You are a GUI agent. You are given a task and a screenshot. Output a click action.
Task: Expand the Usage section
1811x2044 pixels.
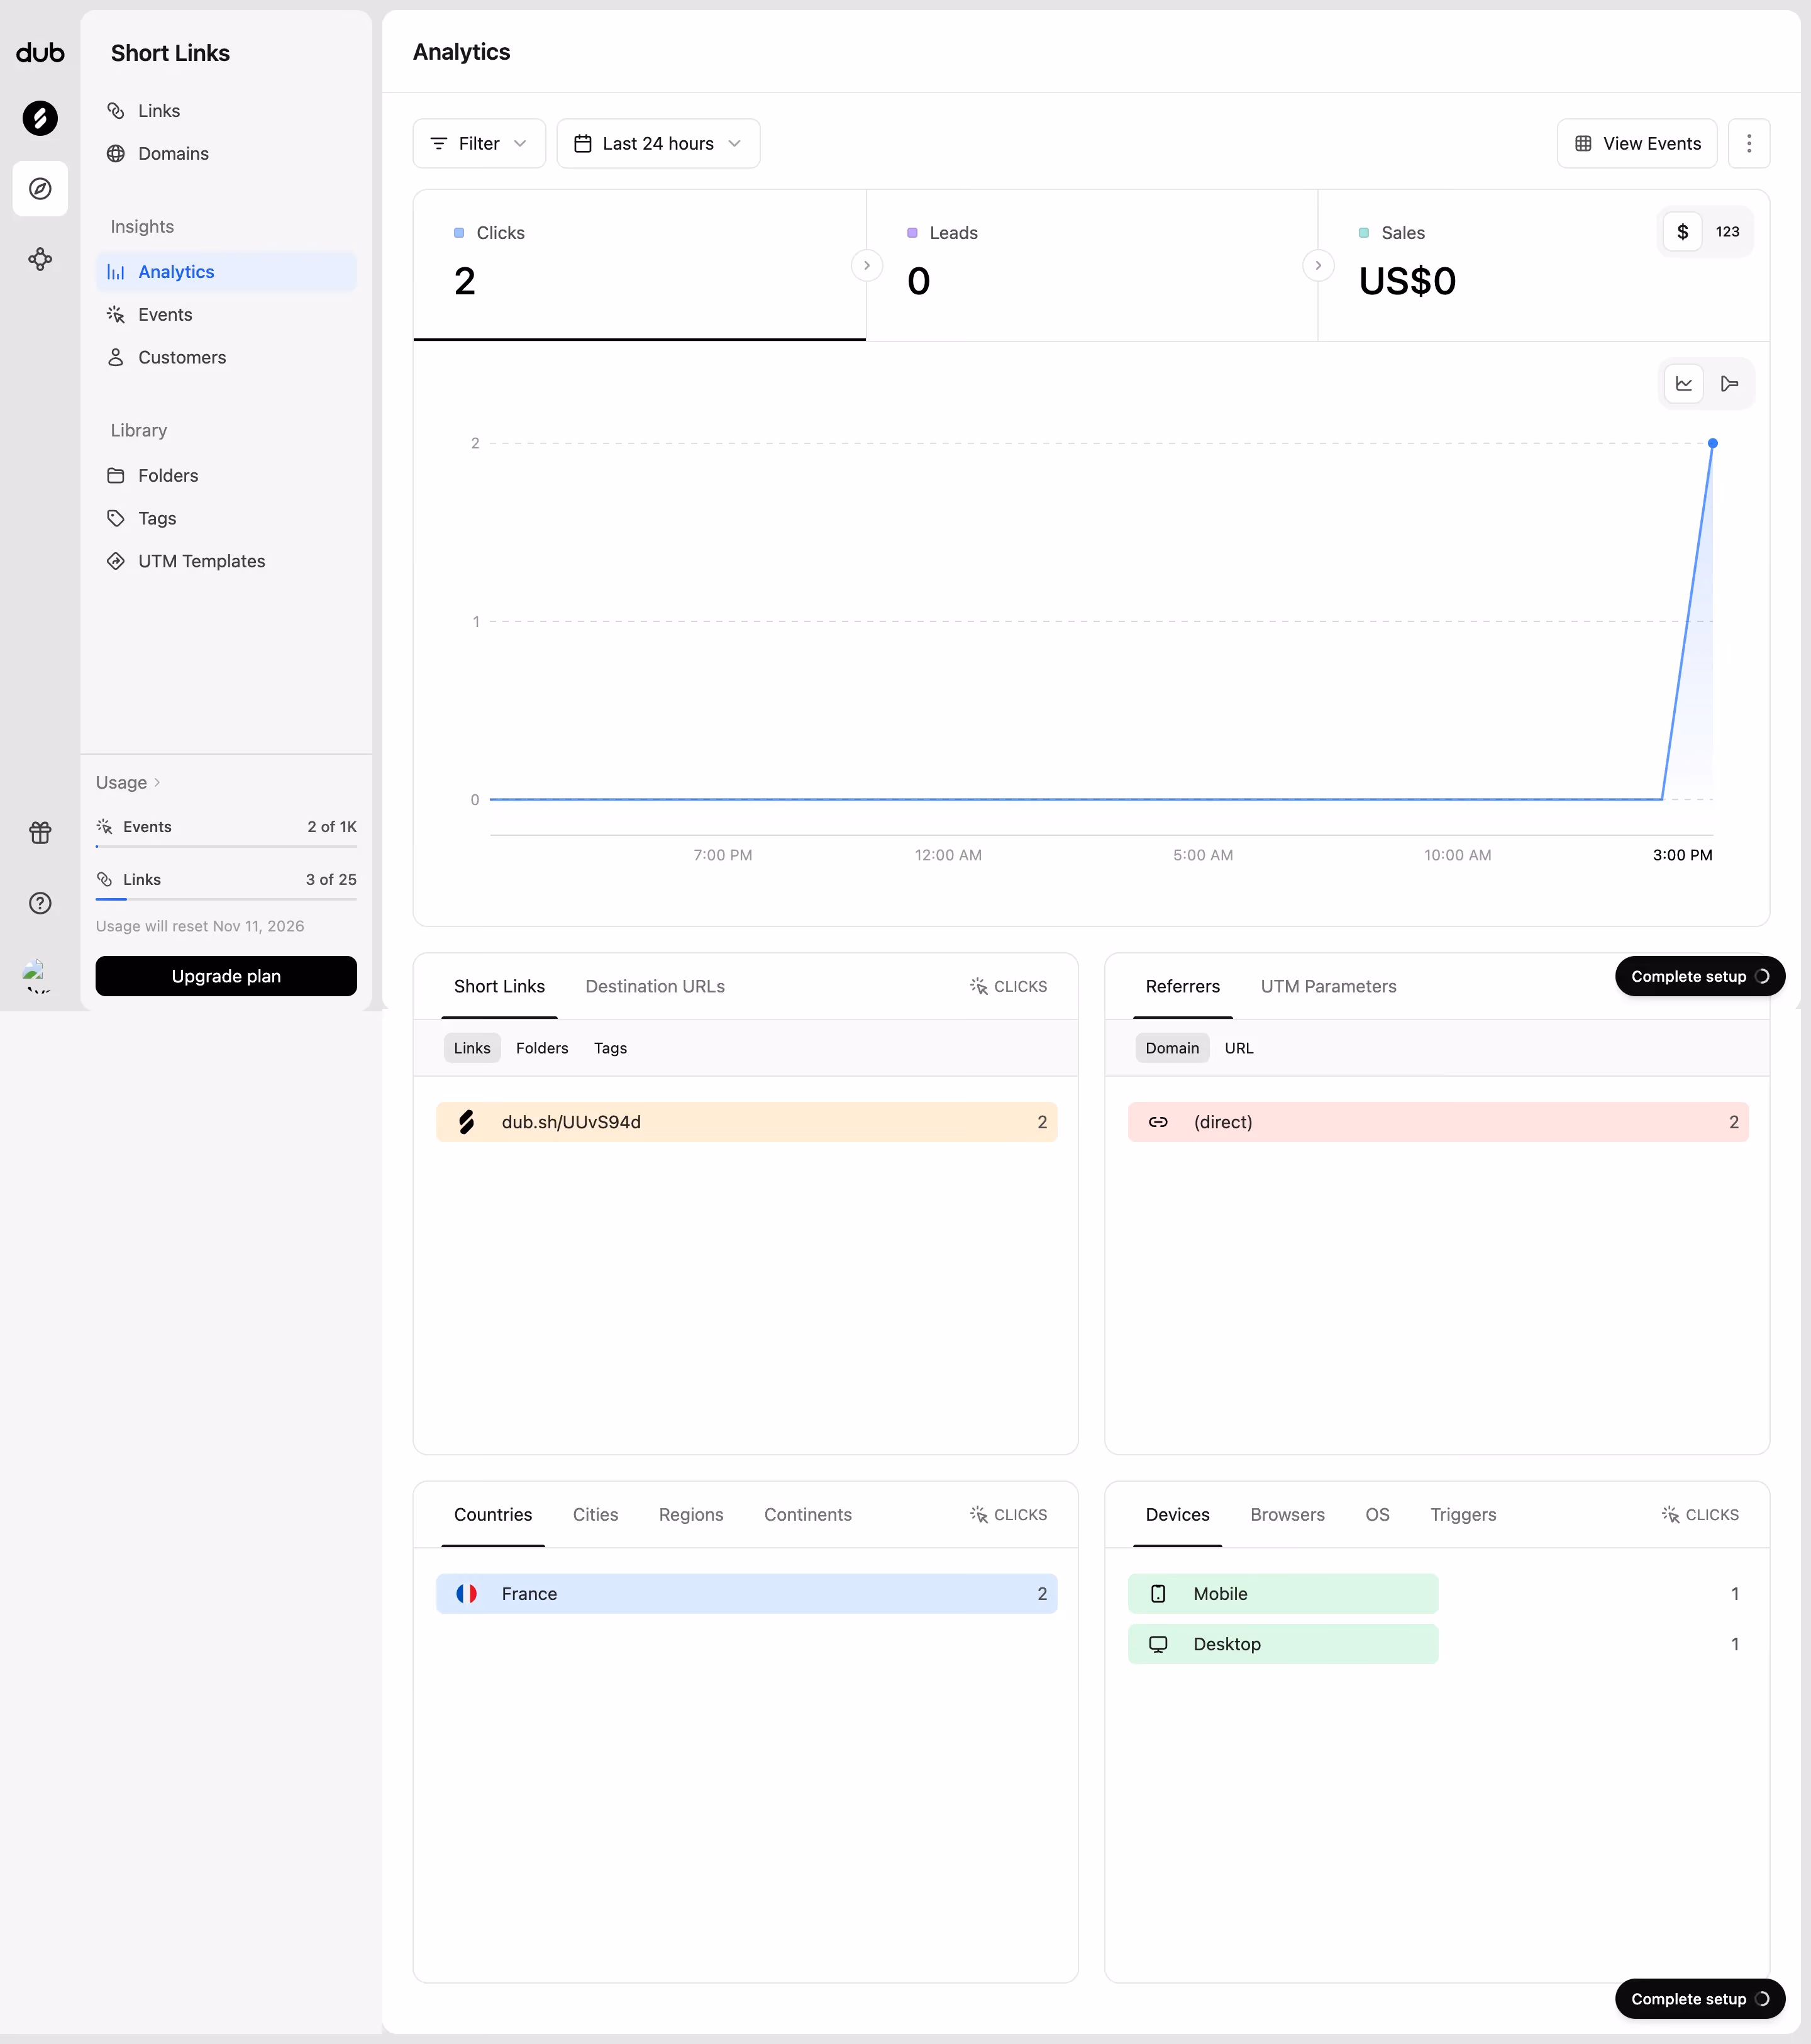click(128, 783)
